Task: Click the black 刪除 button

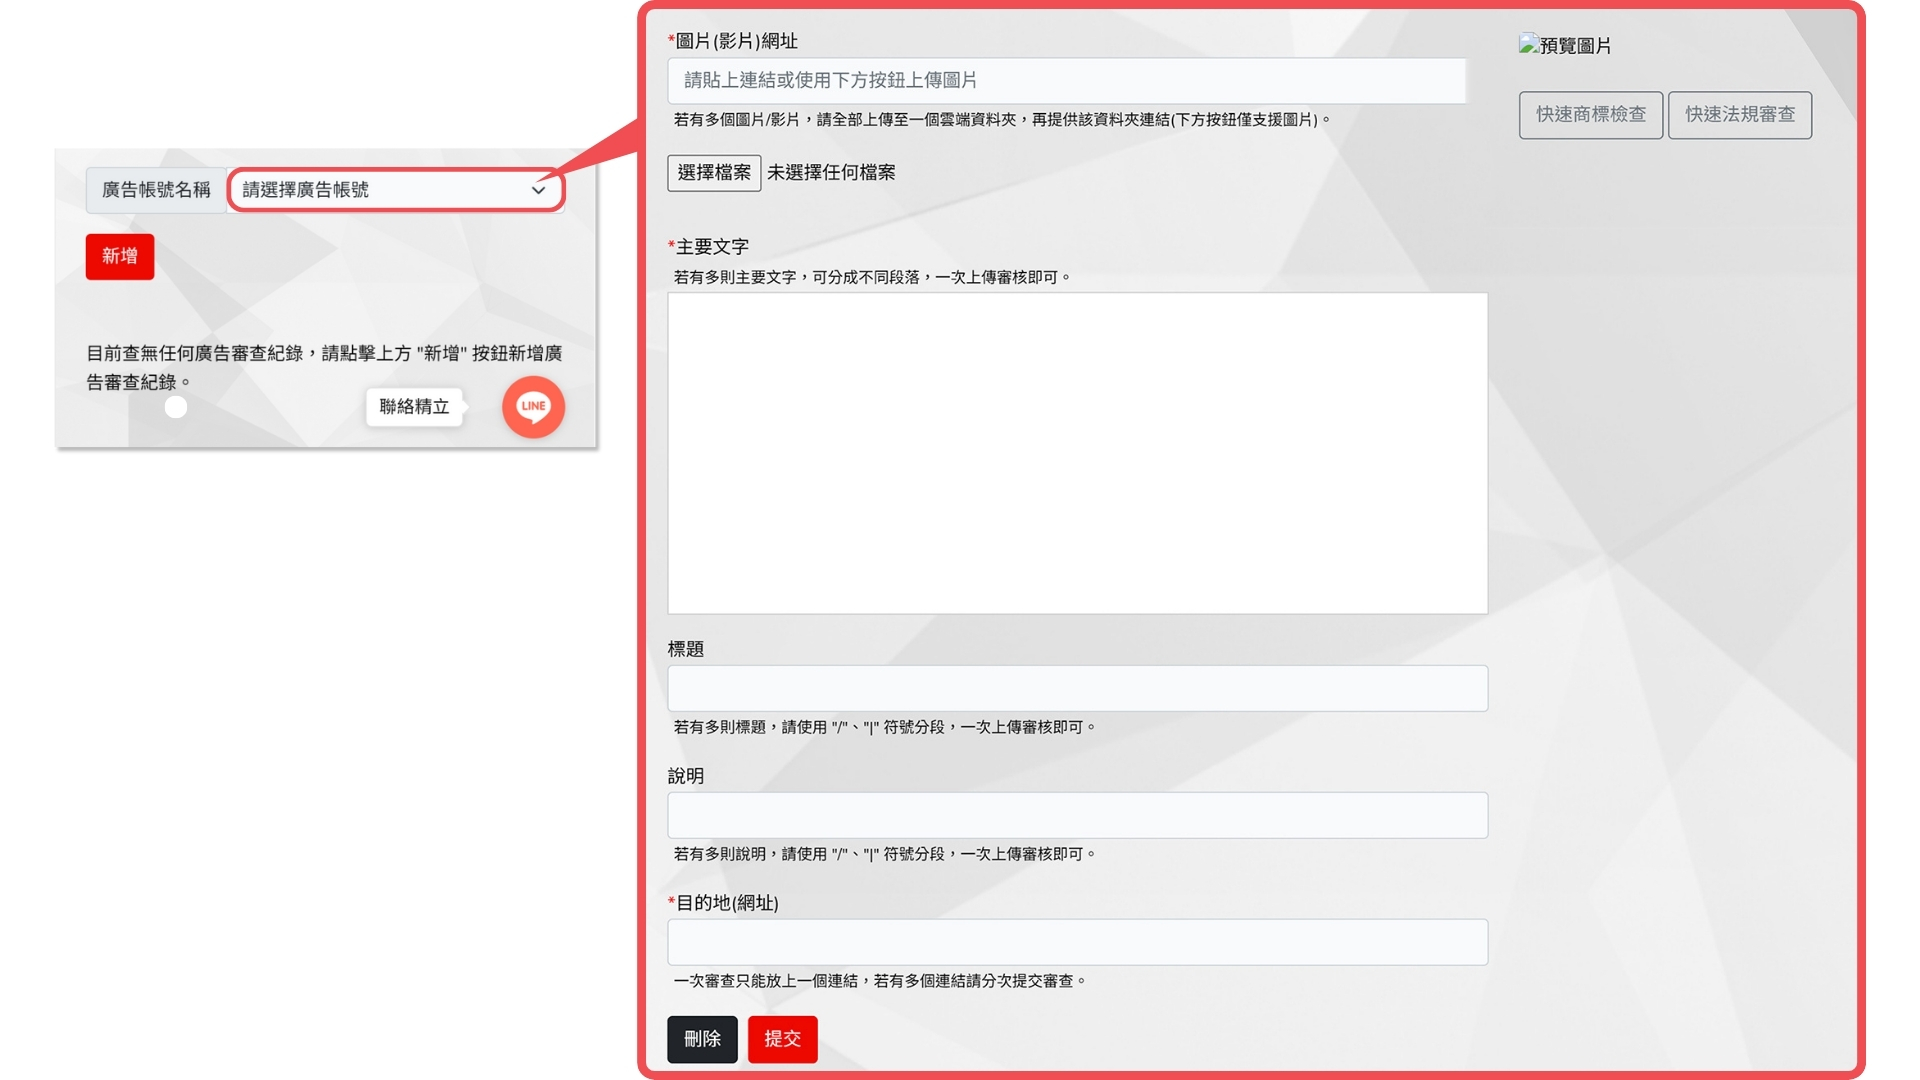Action: 702,1039
